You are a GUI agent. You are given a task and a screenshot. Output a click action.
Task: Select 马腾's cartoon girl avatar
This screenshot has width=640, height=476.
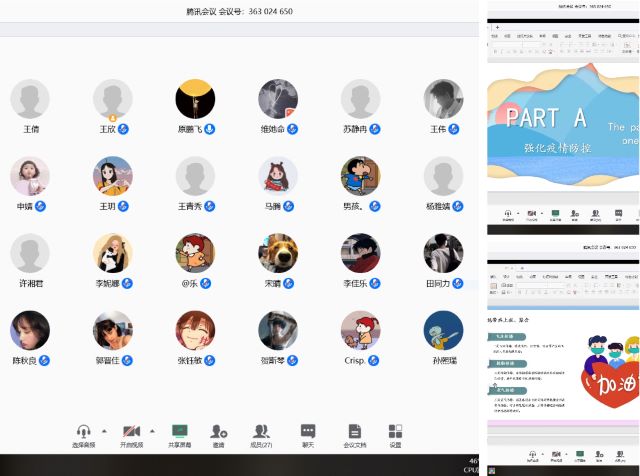point(278,176)
